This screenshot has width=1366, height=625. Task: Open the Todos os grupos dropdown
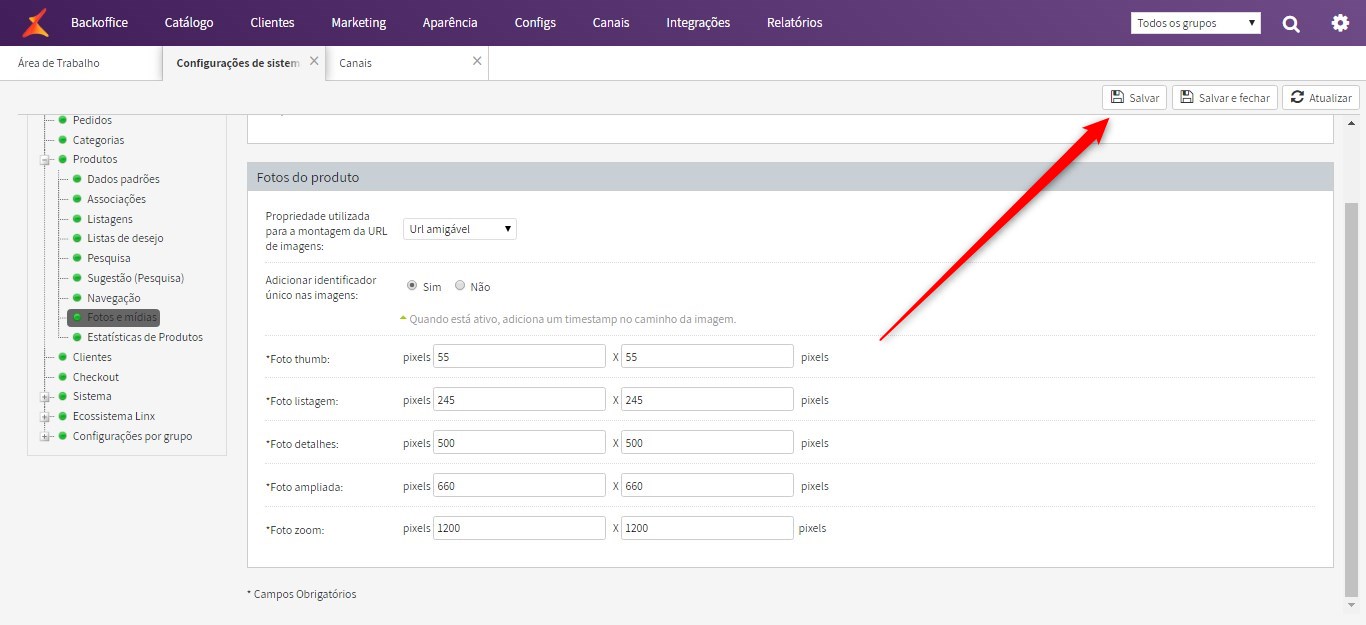tap(1196, 23)
